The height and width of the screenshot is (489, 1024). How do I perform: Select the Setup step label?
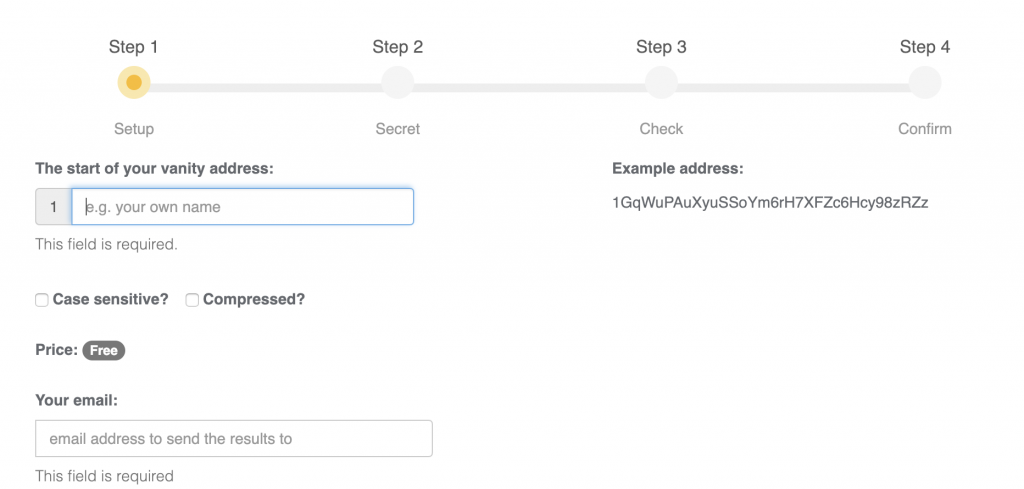134,129
